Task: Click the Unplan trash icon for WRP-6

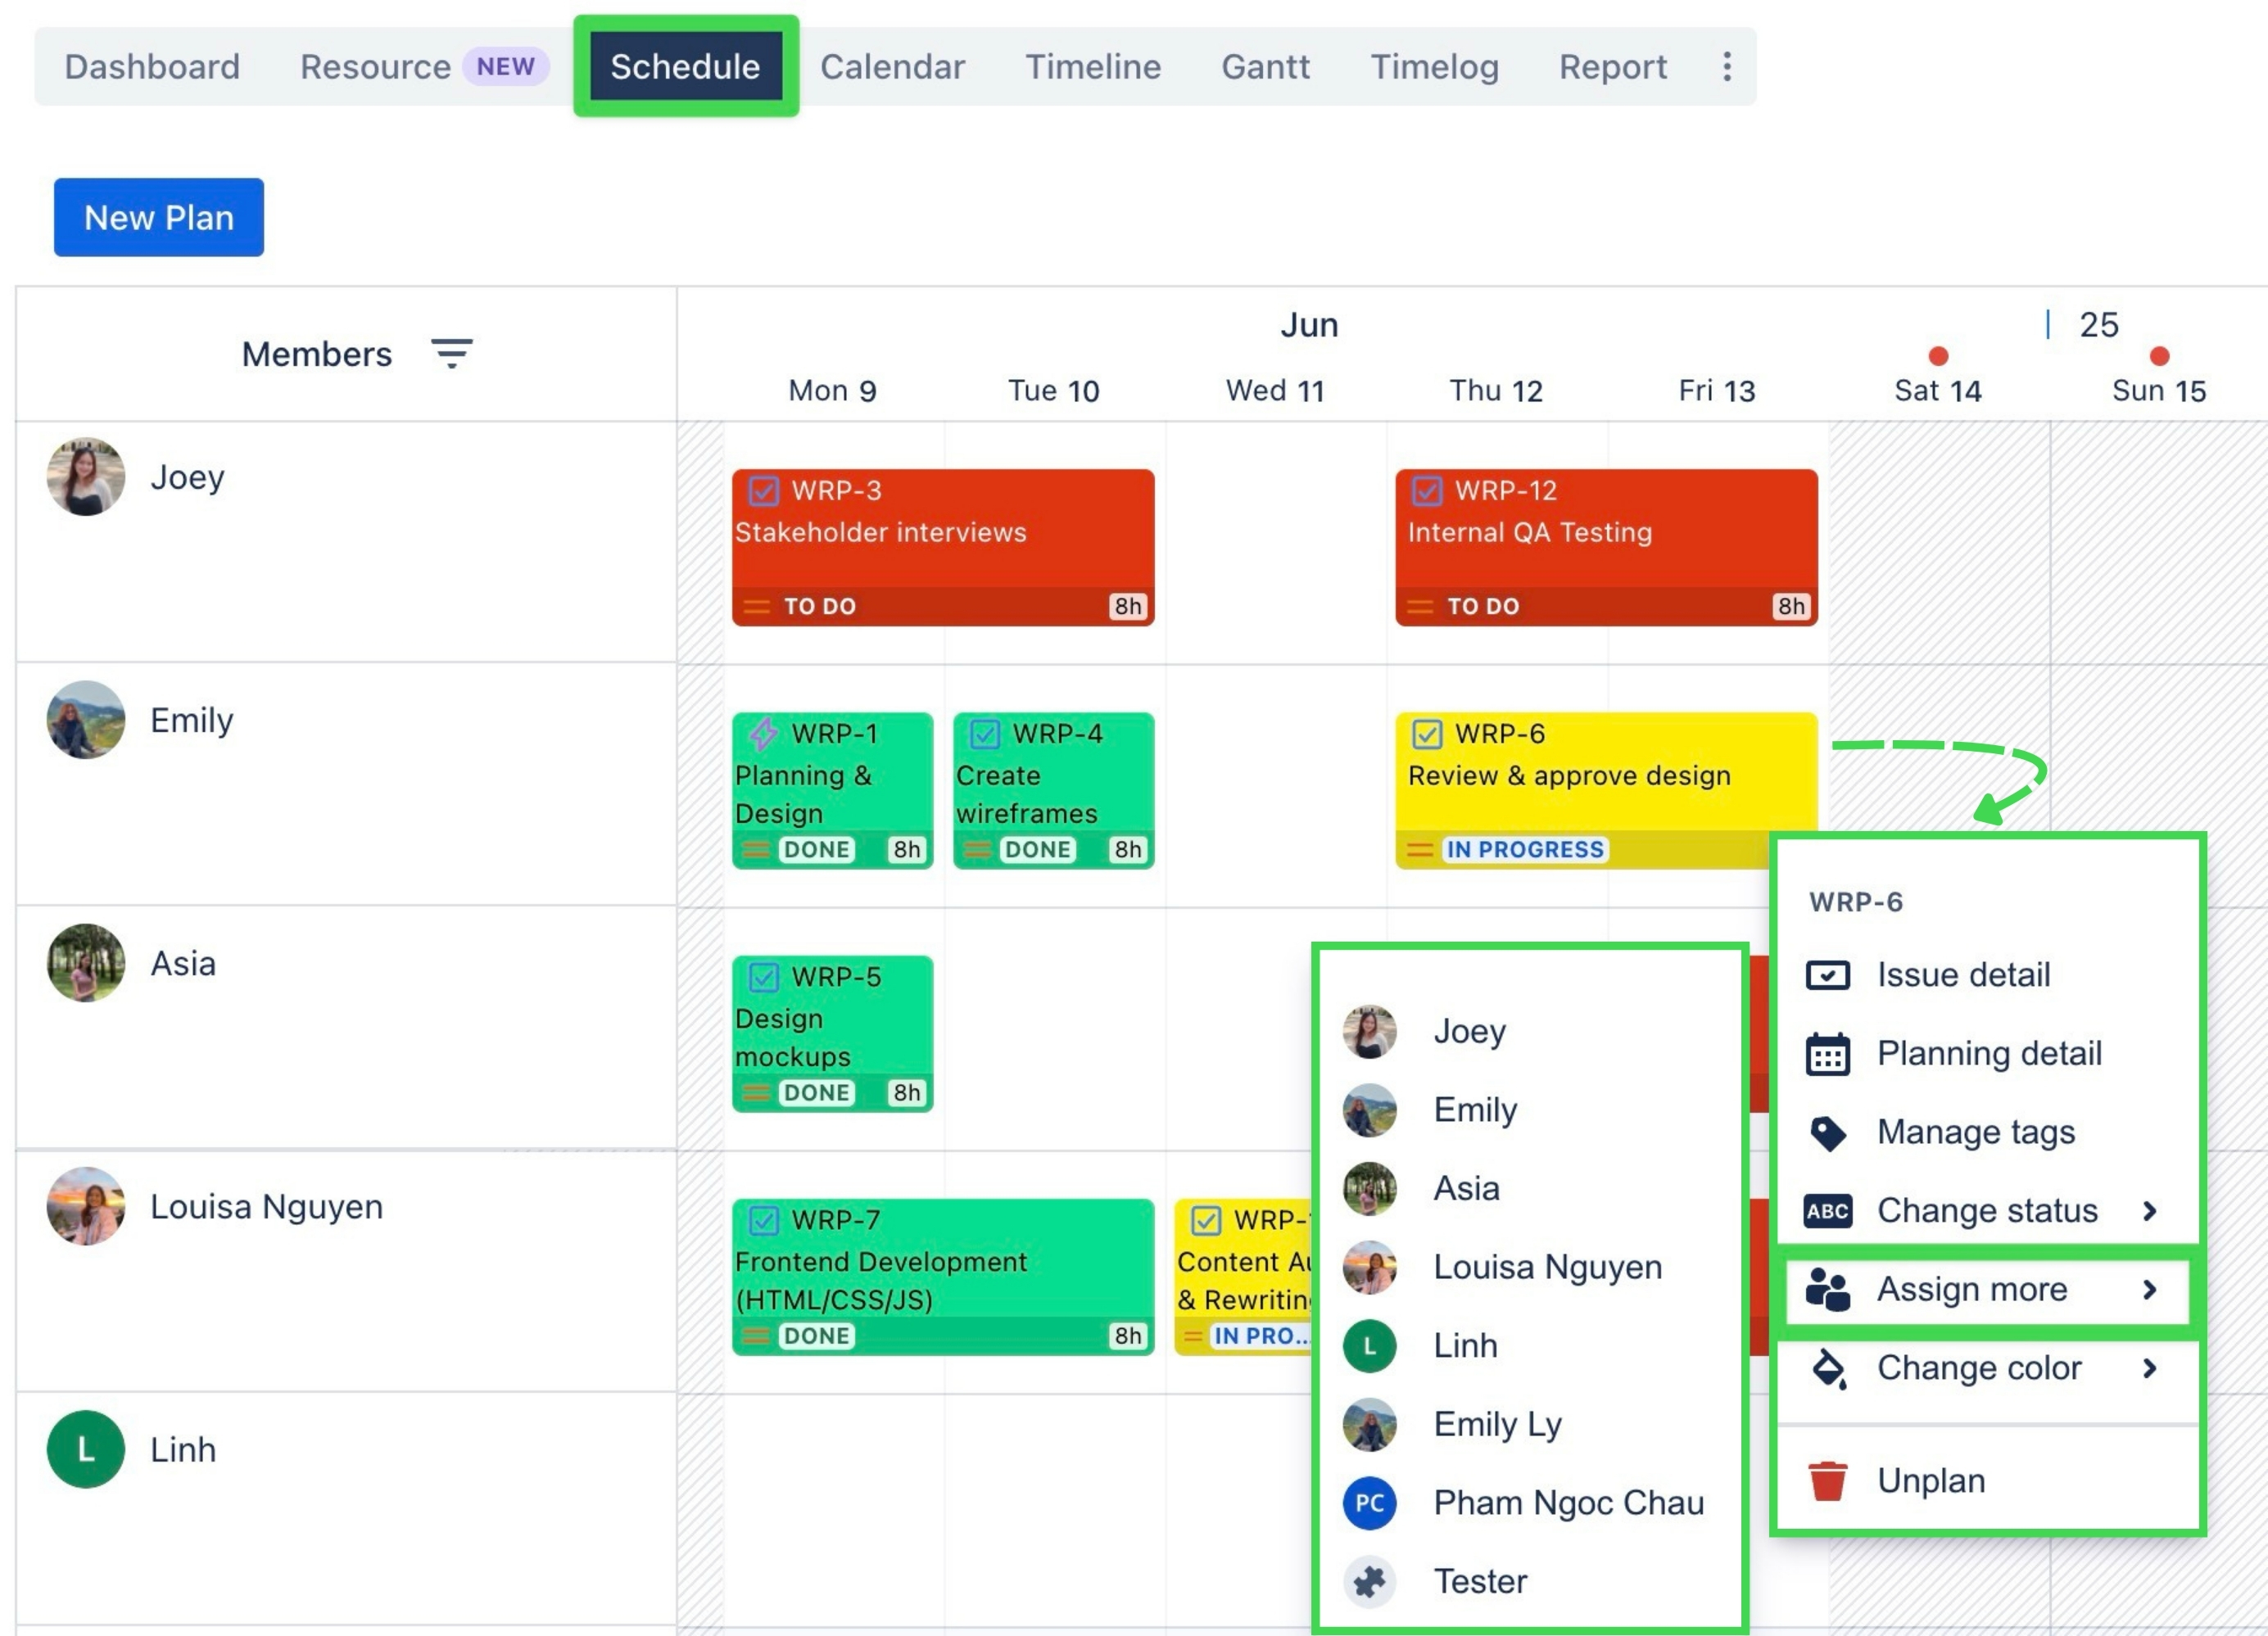Action: pyautogui.click(x=1828, y=1481)
